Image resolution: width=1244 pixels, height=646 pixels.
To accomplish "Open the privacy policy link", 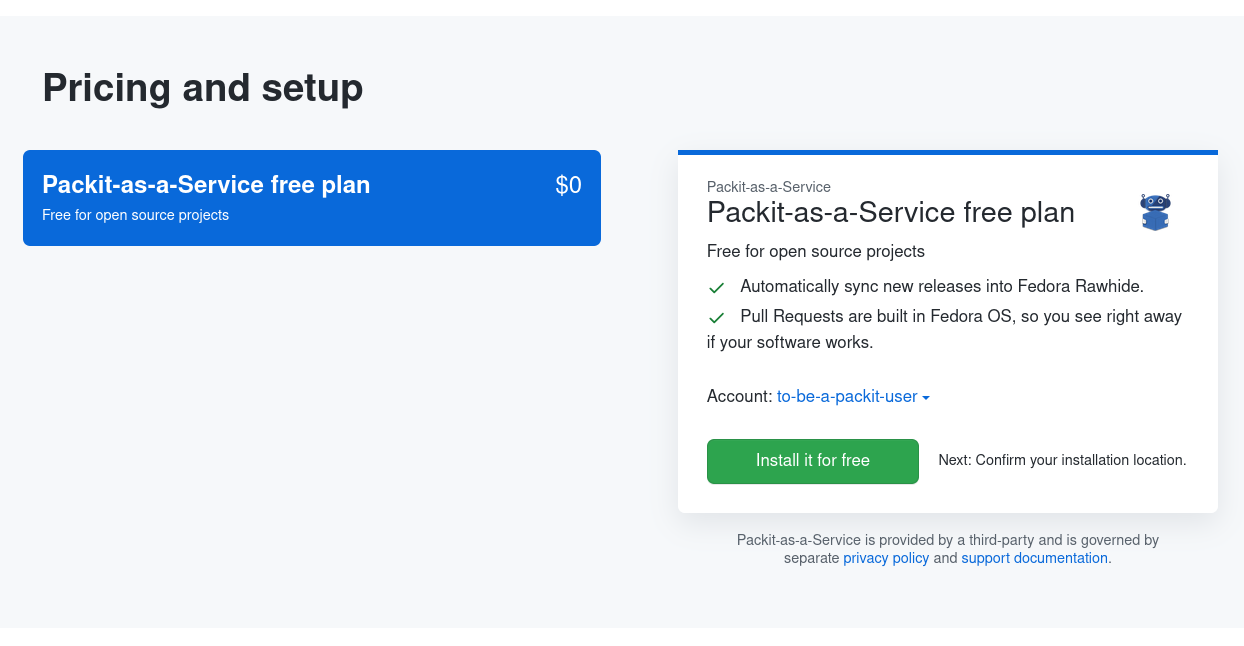I will (x=886, y=558).
